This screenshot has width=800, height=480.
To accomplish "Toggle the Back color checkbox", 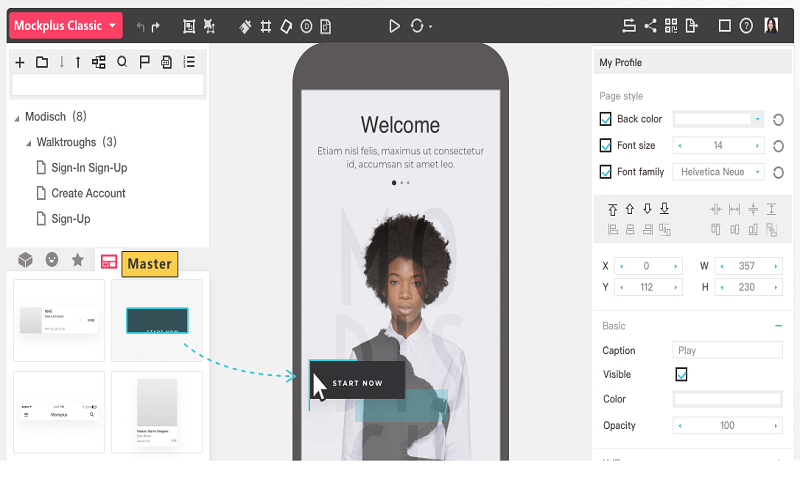I will 605,119.
